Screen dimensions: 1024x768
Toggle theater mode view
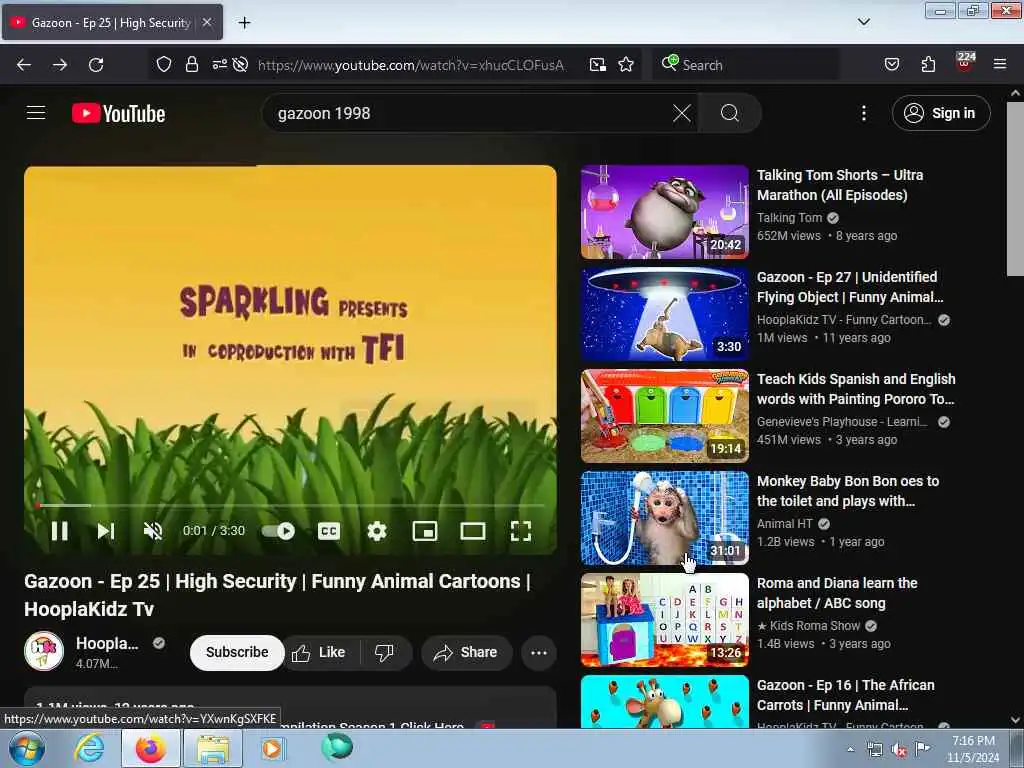click(x=473, y=531)
